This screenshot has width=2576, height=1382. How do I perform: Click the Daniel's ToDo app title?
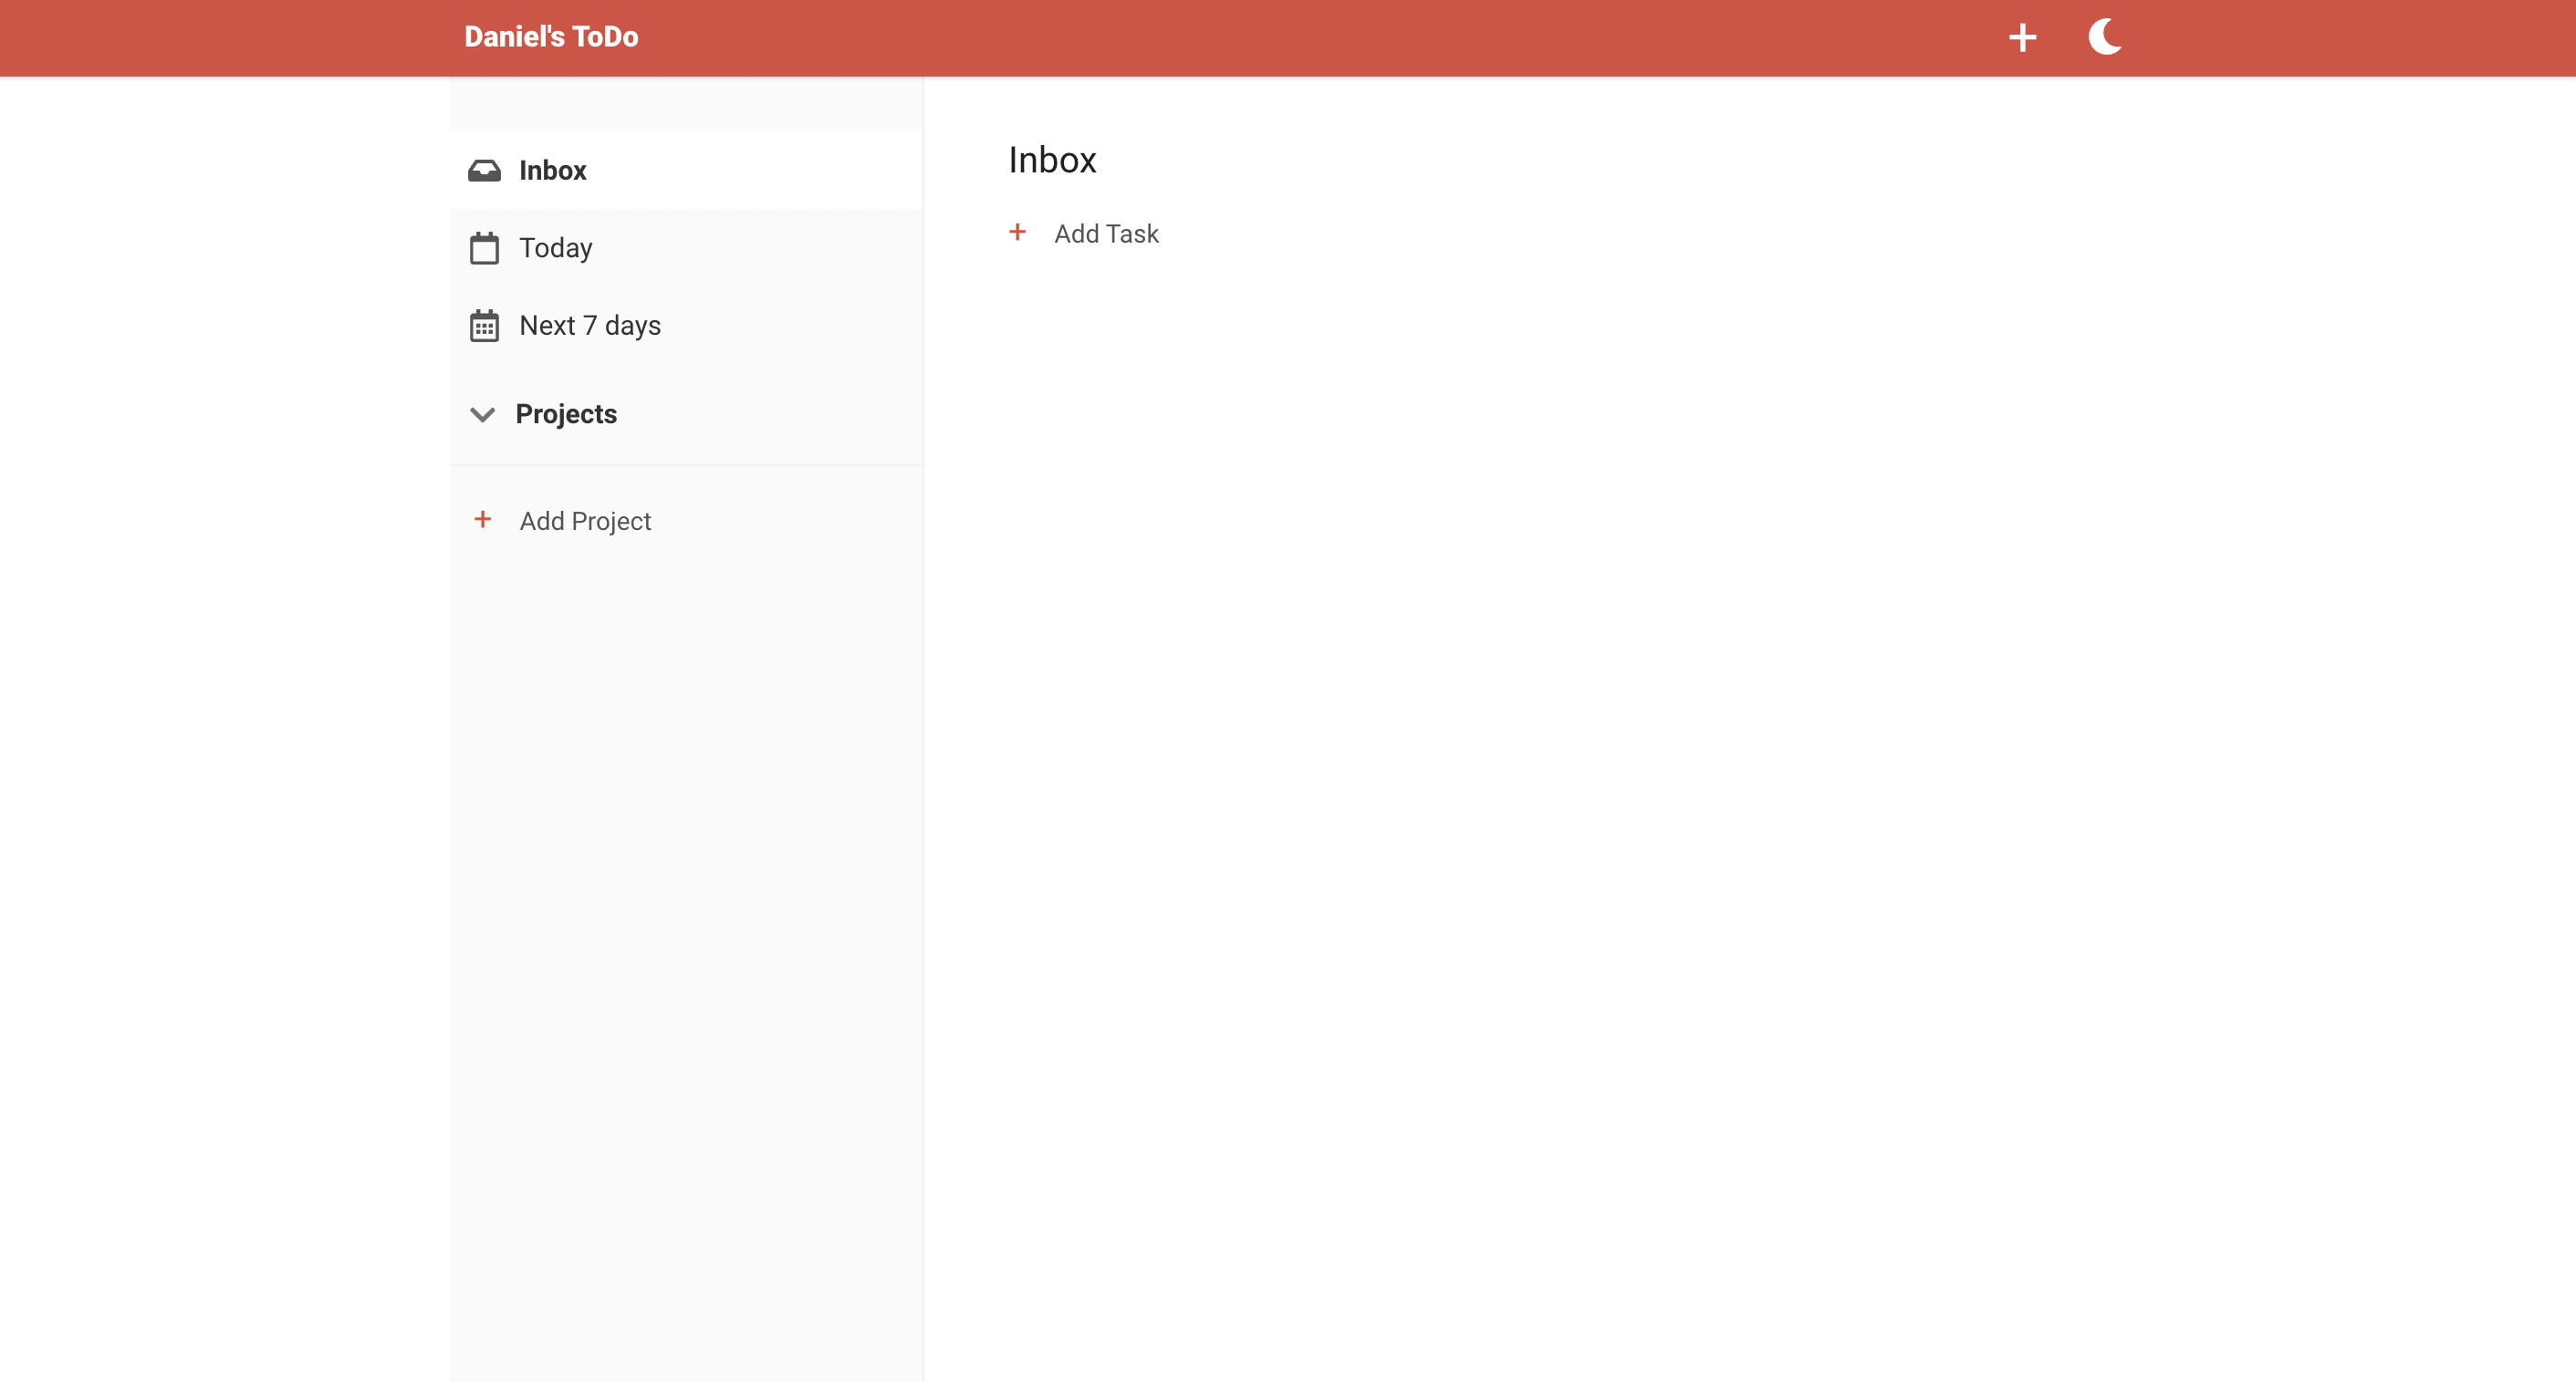click(551, 37)
